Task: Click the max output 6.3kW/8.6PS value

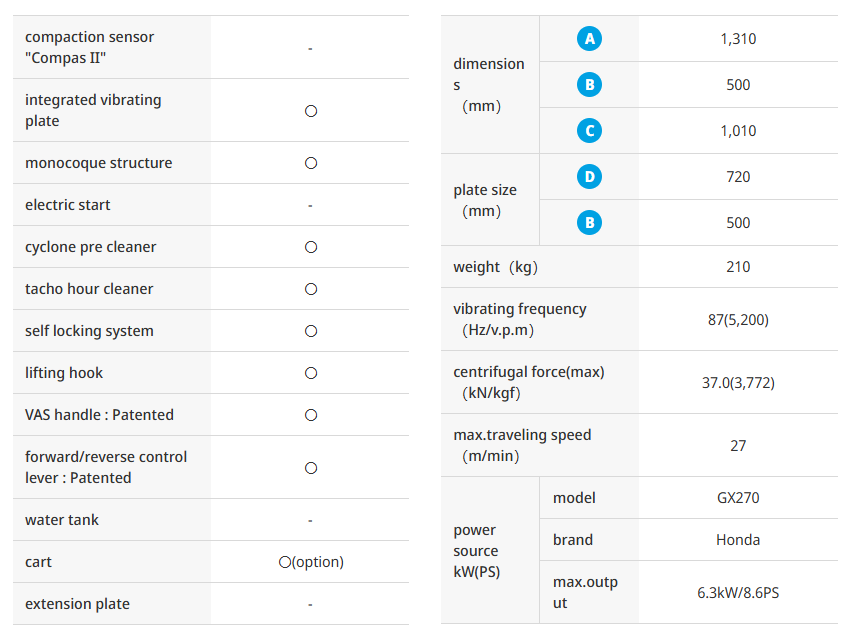Action: [x=738, y=593]
